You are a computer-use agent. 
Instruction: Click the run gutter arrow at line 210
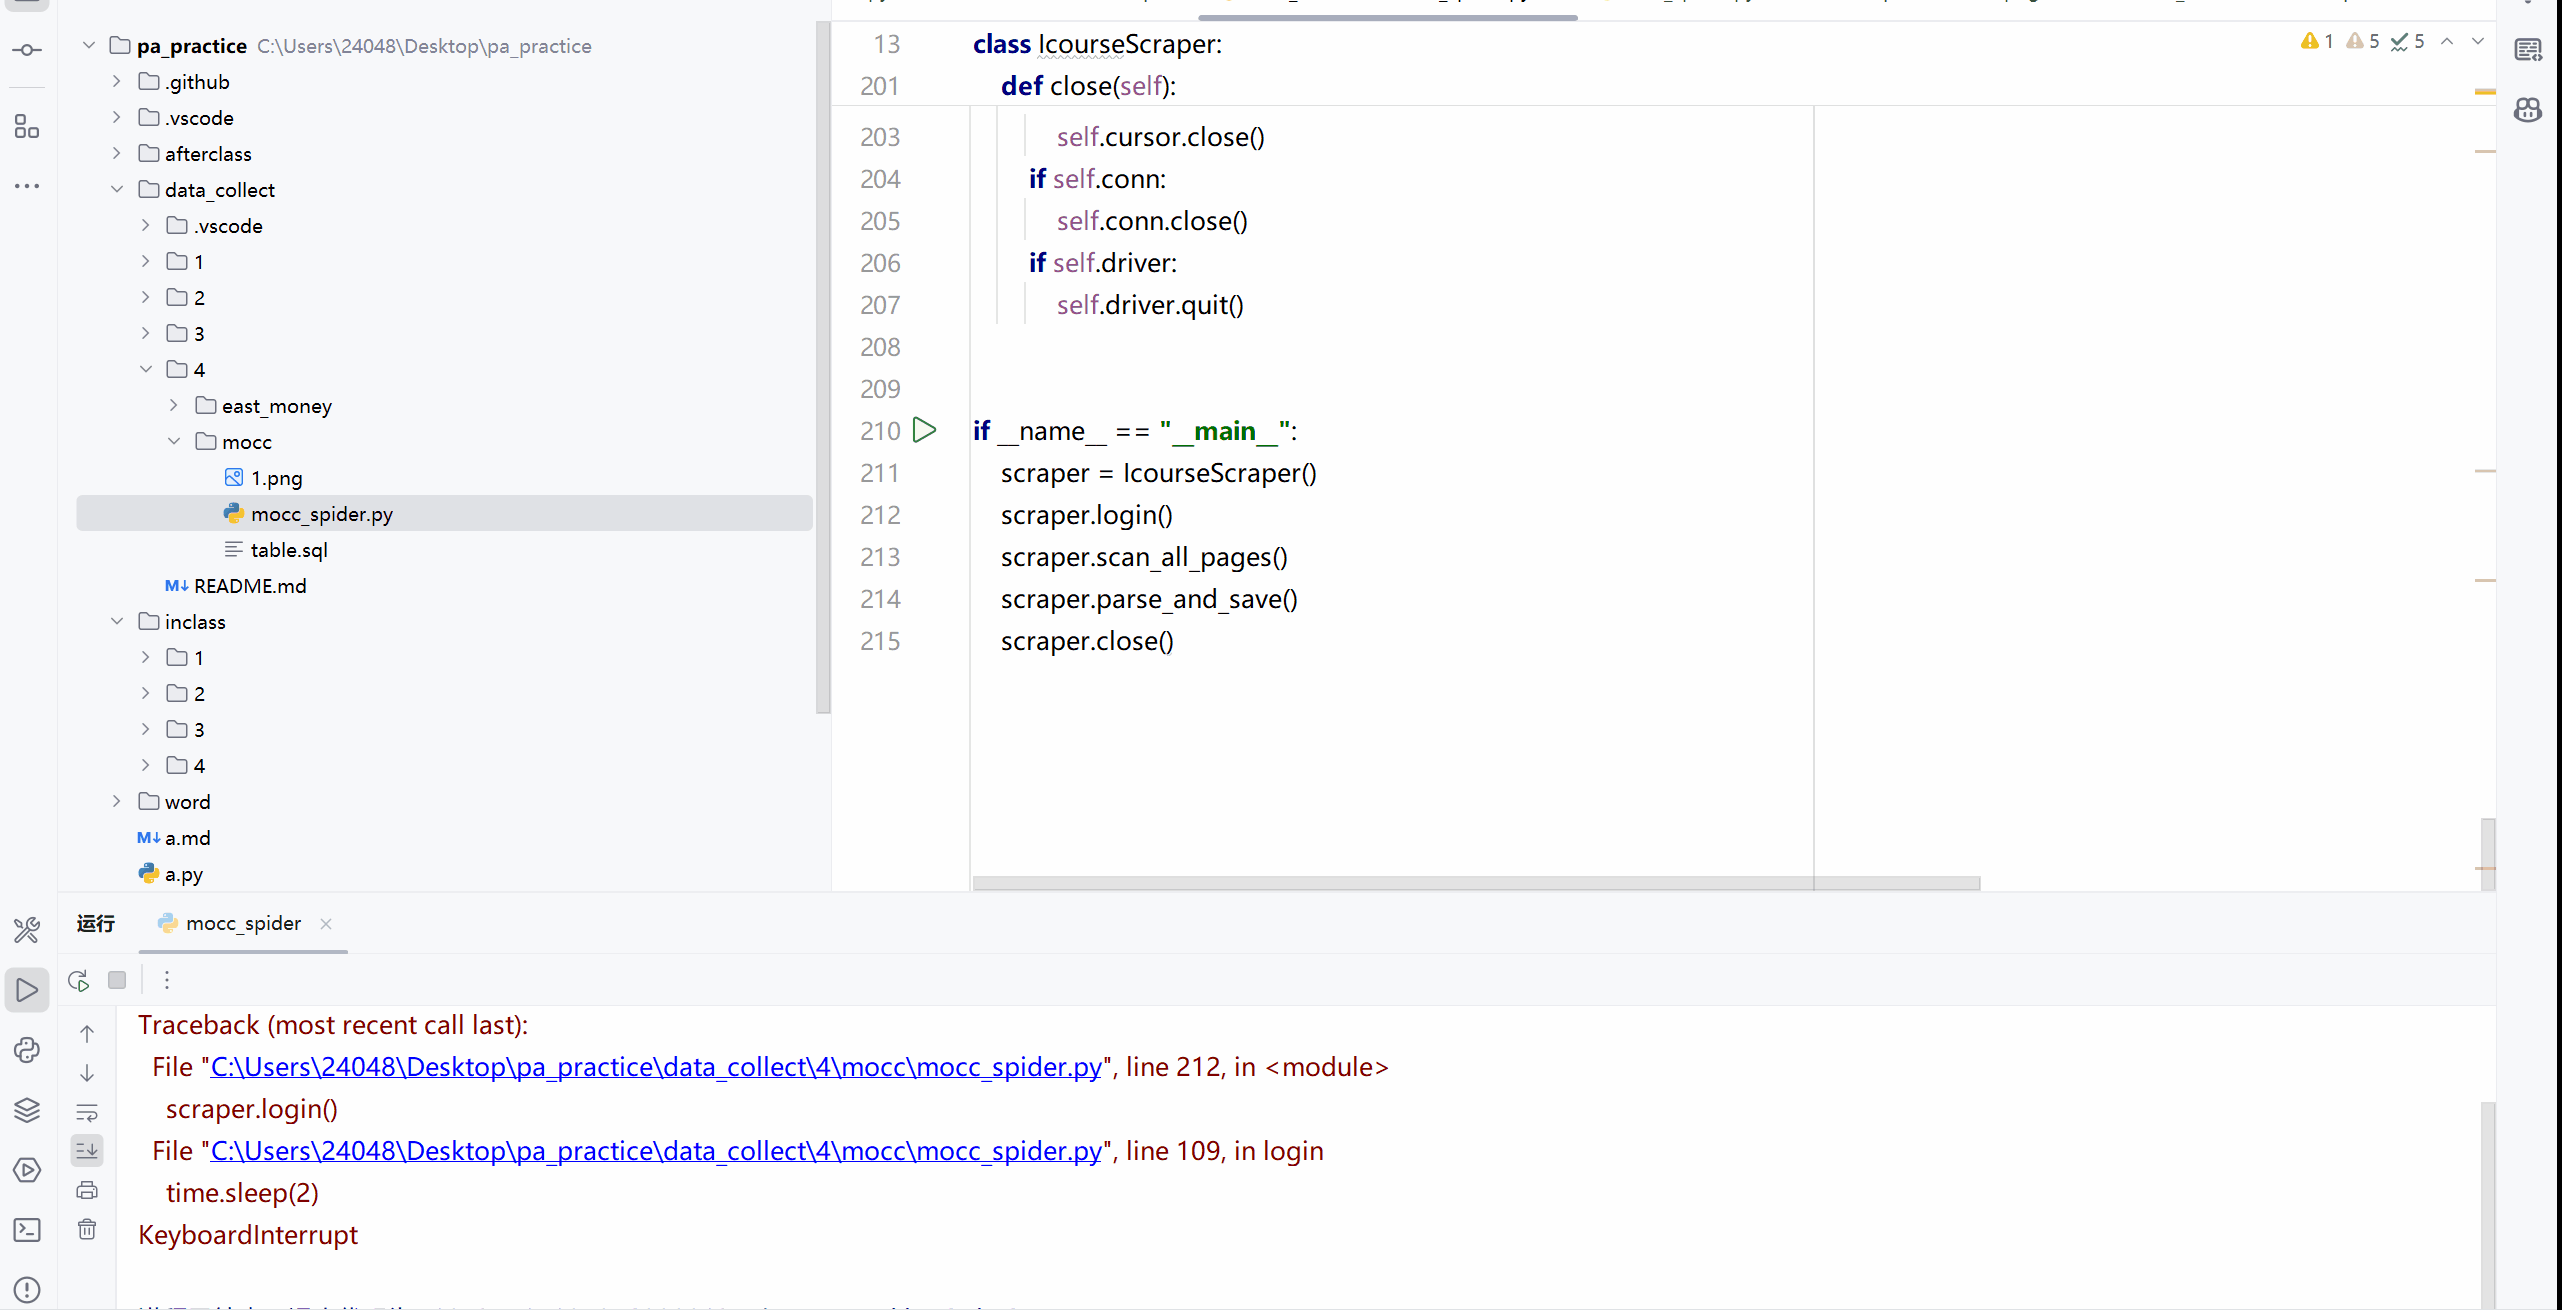(925, 430)
